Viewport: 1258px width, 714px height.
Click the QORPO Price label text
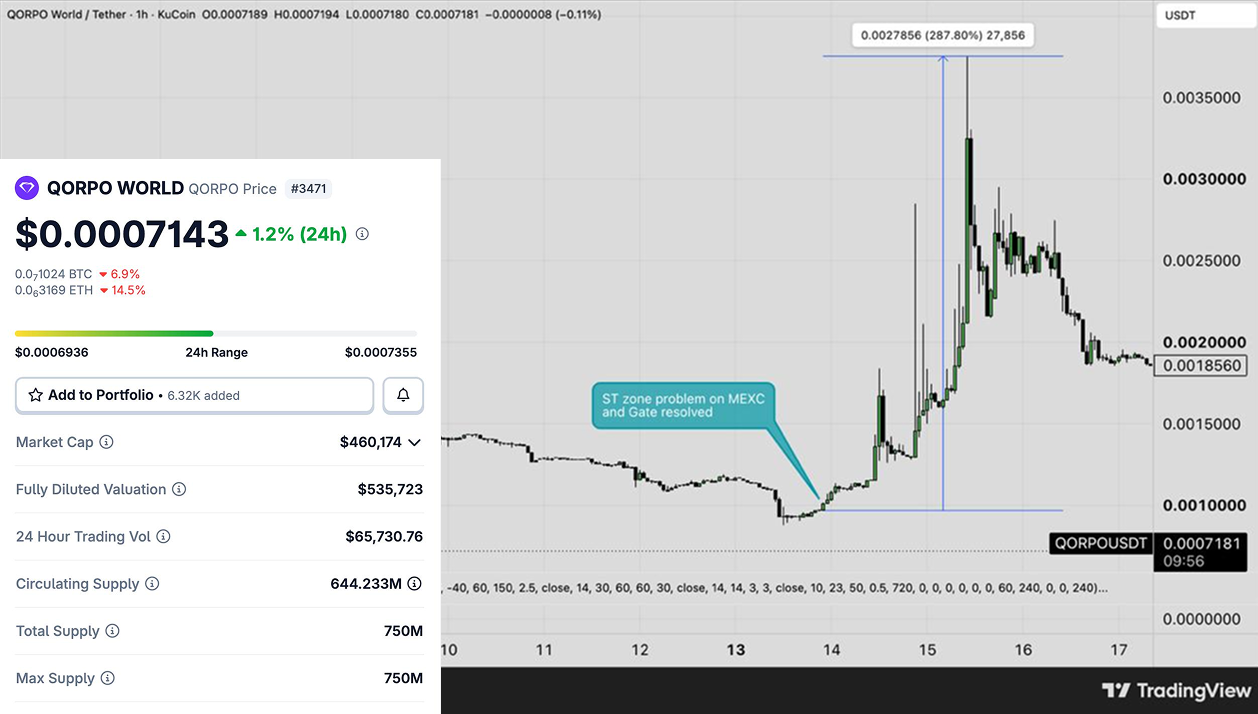click(232, 188)
